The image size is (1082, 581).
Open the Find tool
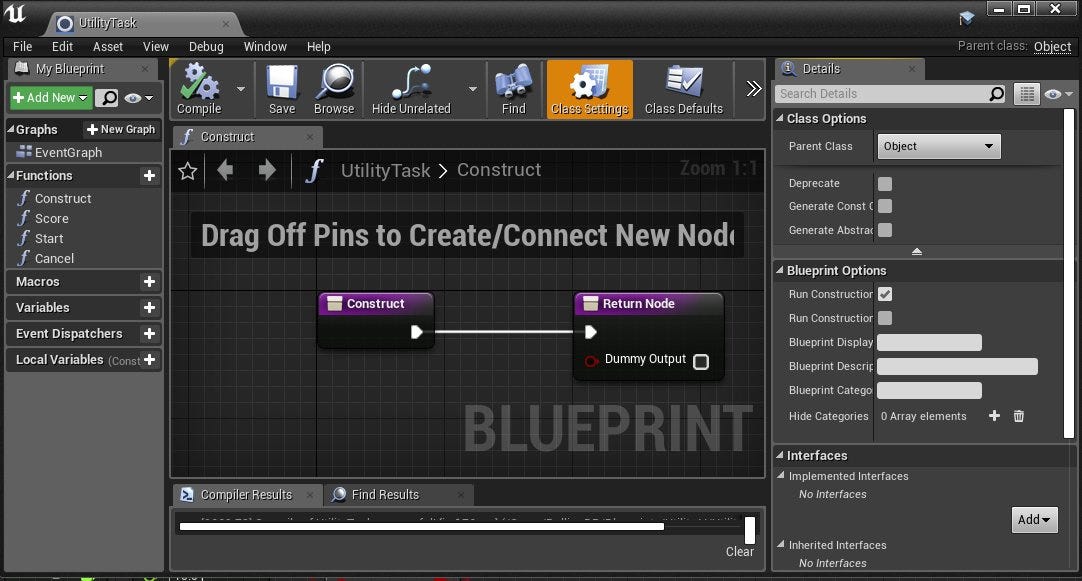[513, 88]
